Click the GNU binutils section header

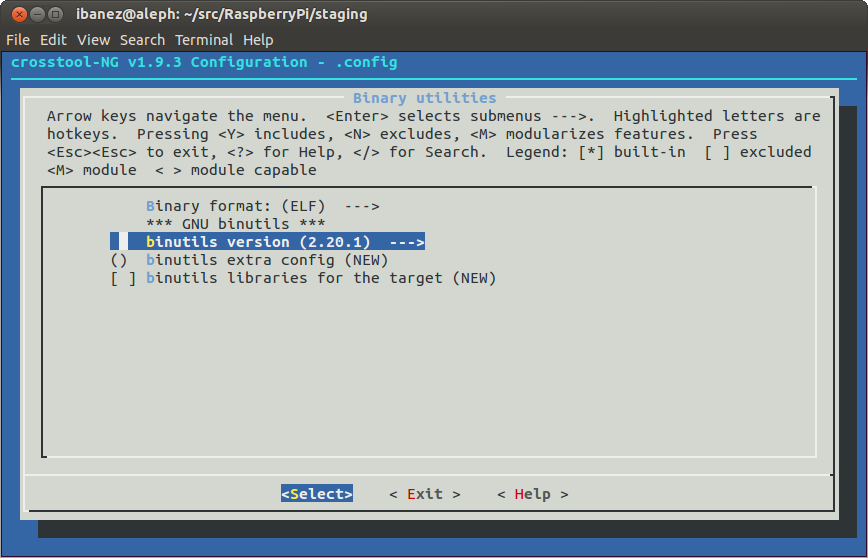(236, 224)
